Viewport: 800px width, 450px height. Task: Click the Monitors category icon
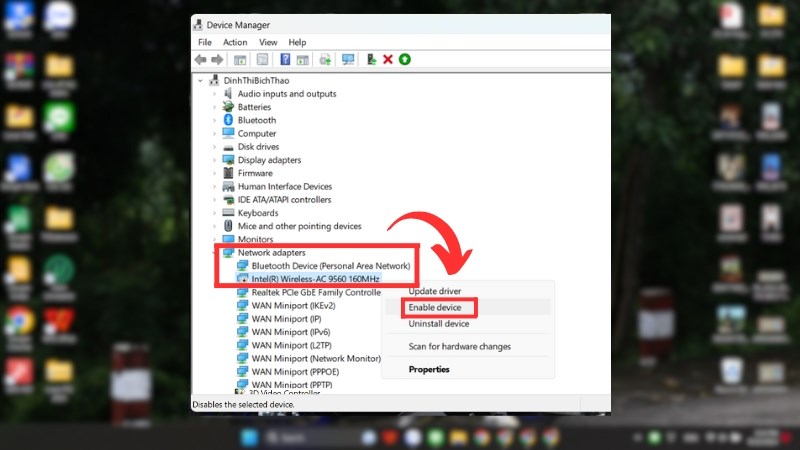[228, 239]
